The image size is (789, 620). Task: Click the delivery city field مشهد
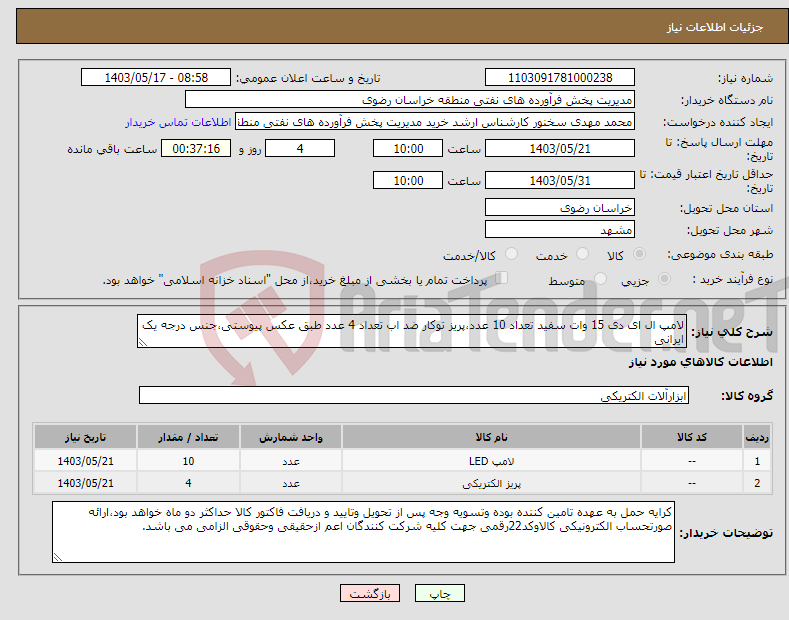pos(560,229)
